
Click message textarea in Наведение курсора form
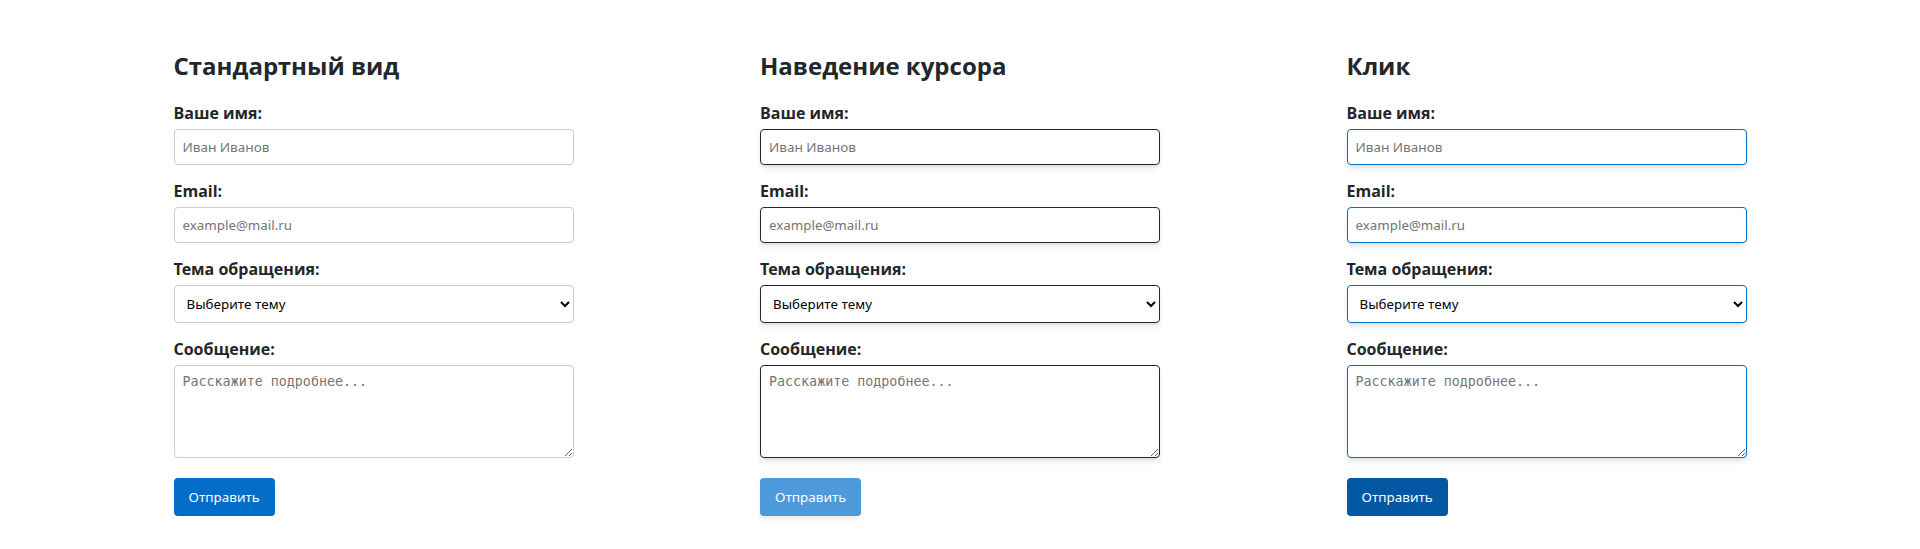point(959,411)
